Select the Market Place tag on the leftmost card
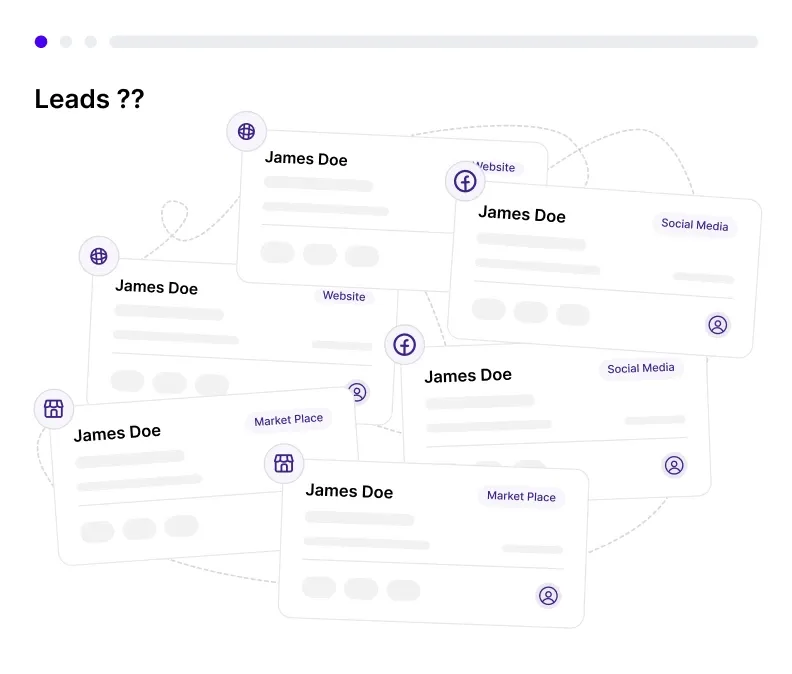The width and height of the screenshot is (792, 674). tap(288, 420)
